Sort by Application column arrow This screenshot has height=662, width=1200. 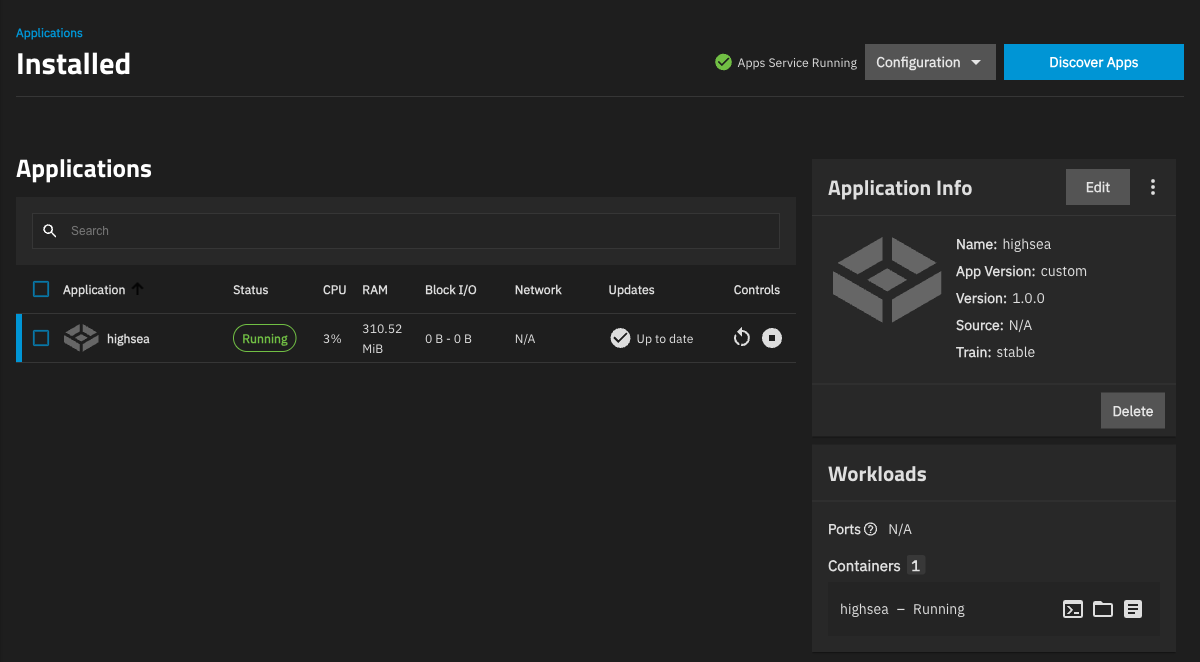point(138,289)
